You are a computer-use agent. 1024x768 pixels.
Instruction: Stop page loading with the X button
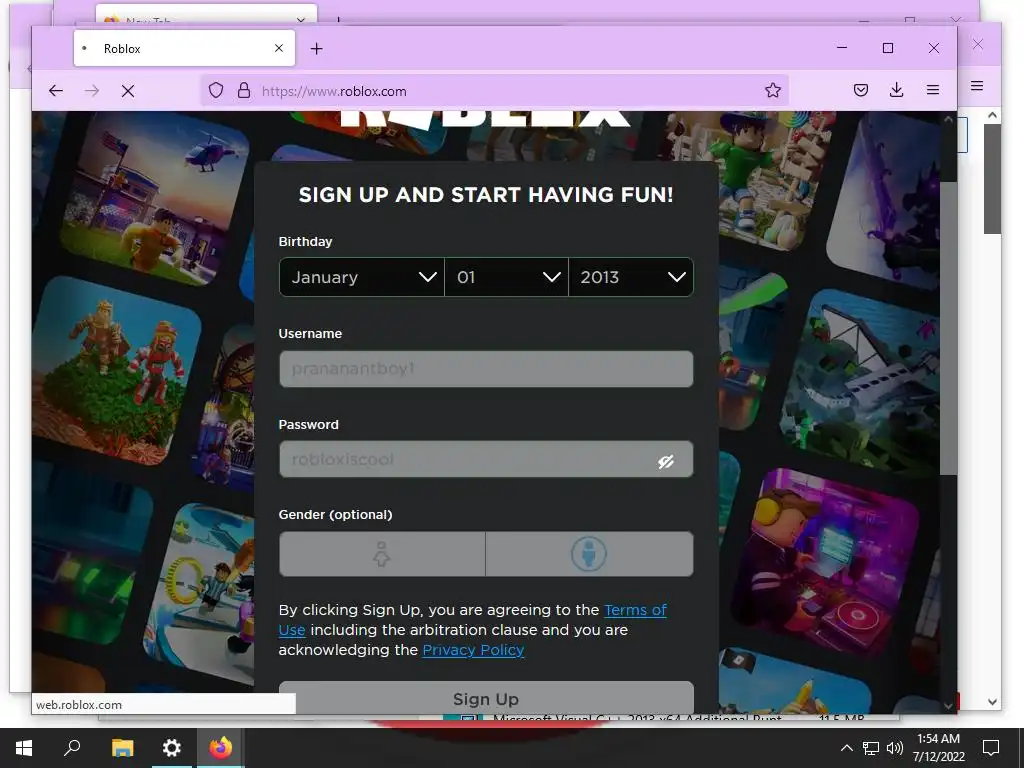(128, 91)
